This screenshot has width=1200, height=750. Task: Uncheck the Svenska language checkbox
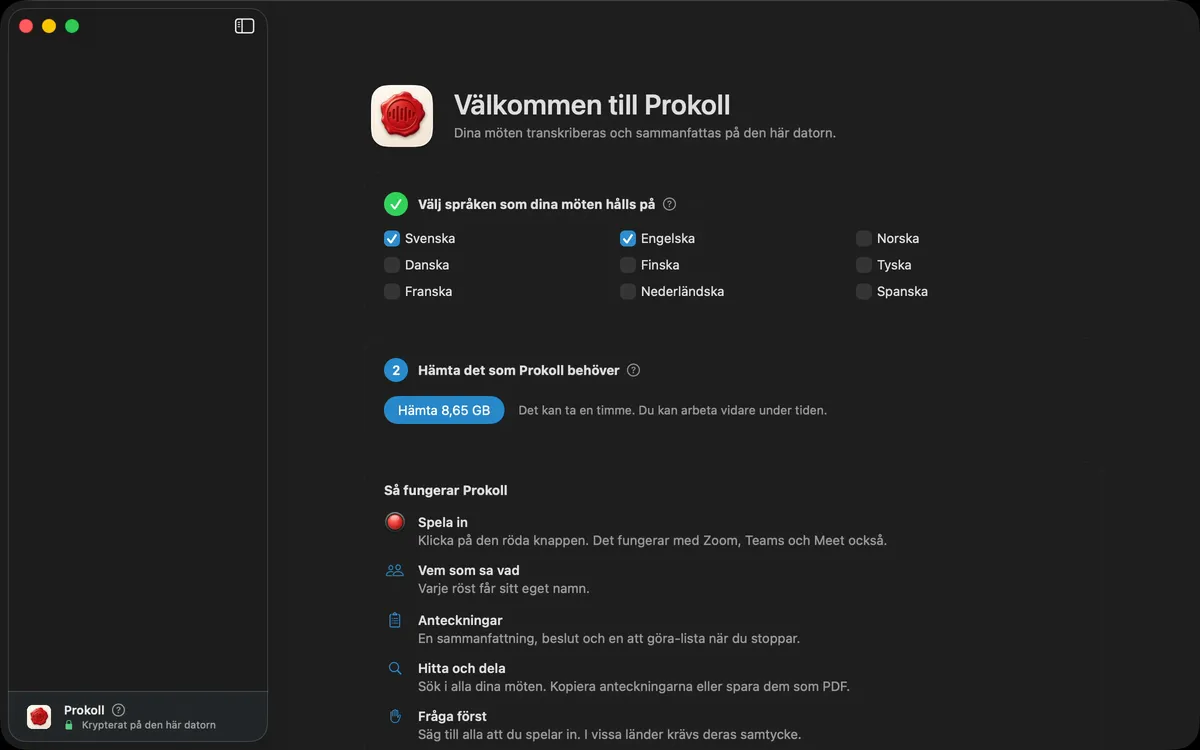[392, 239]
